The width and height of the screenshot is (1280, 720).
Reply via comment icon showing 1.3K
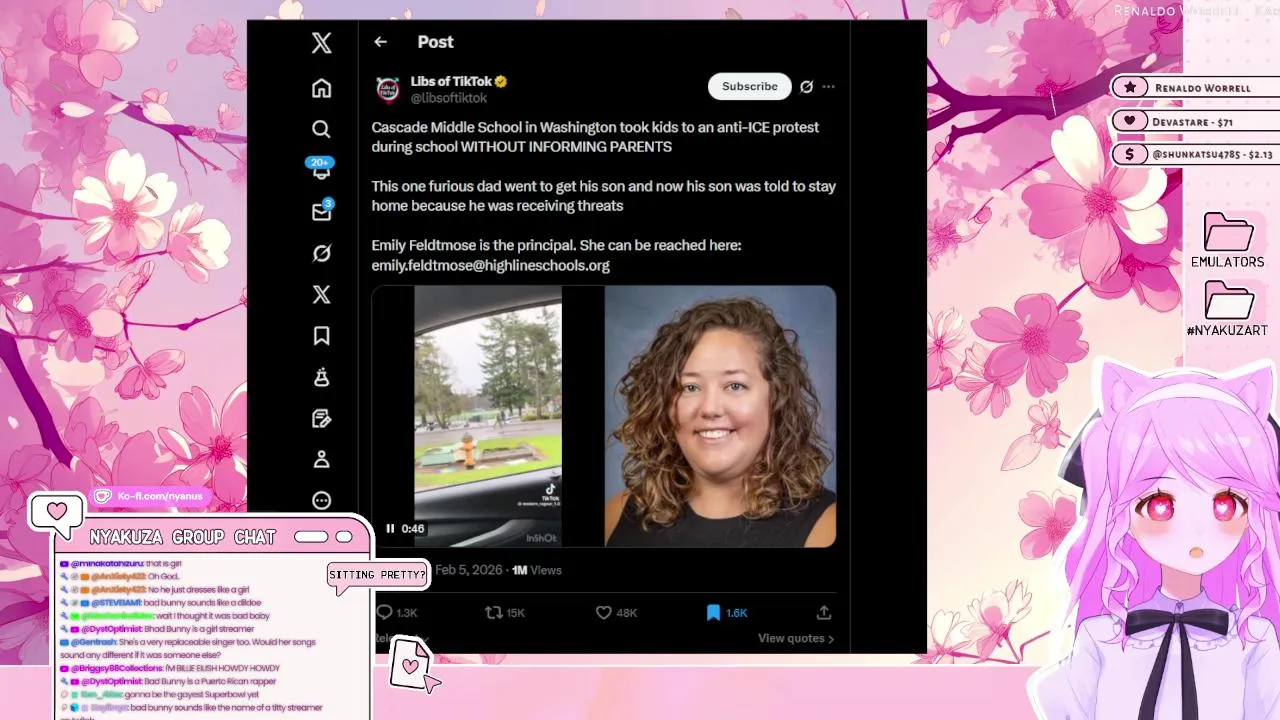pyautogui.click(x=396, y=612)
